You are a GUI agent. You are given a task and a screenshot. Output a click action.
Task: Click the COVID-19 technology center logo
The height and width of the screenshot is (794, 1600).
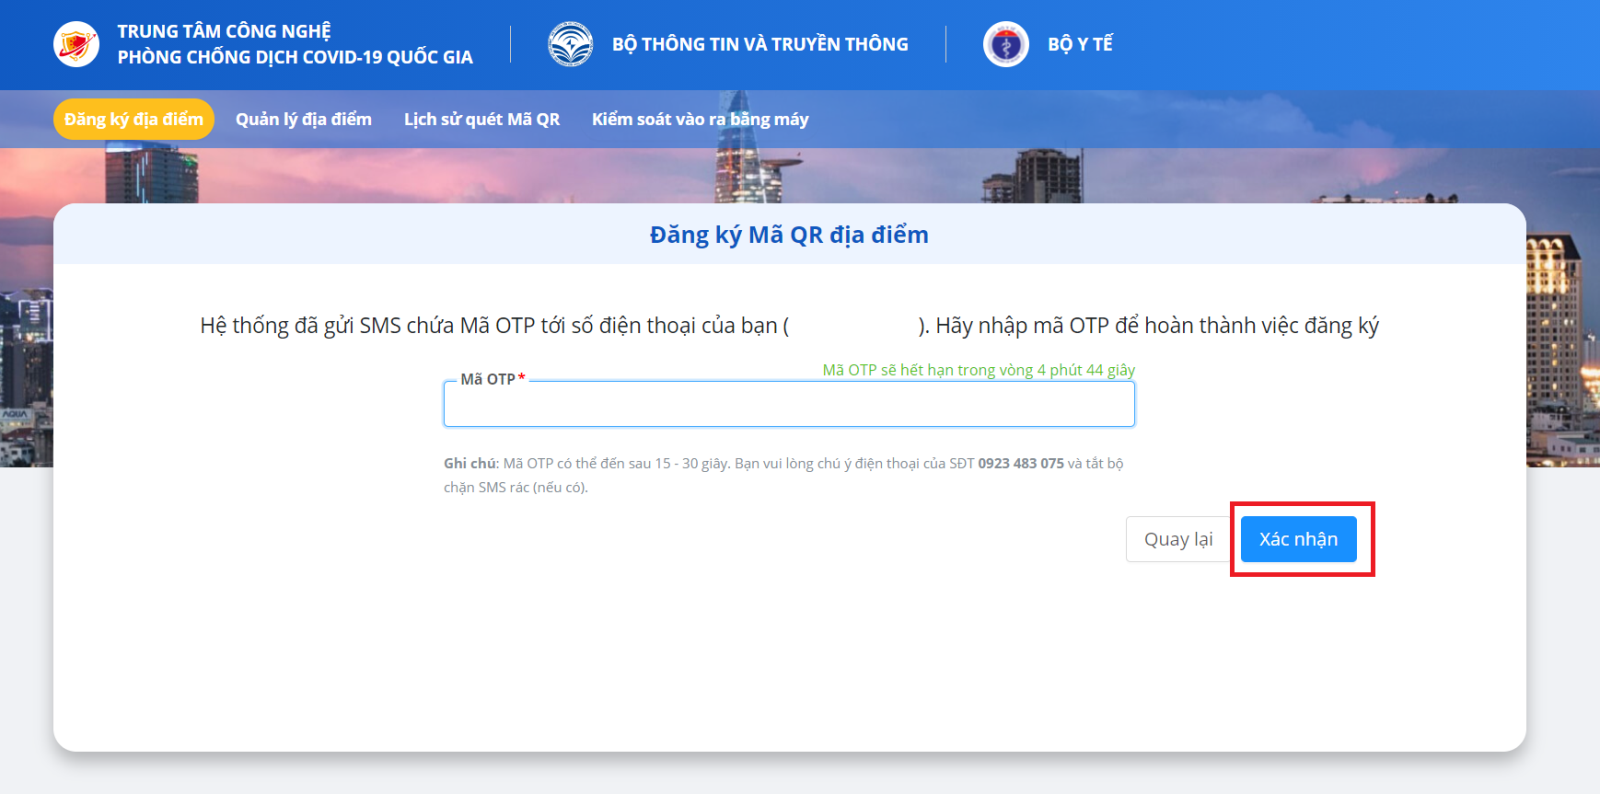click(76, 44)
